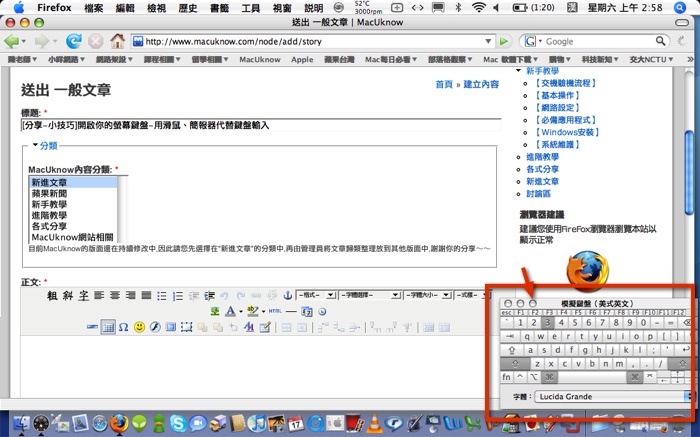Image resolution: width=700 pixels, height=437 pixels.
Task: Align text left in the editor toolbar
Action: (99, 295)
